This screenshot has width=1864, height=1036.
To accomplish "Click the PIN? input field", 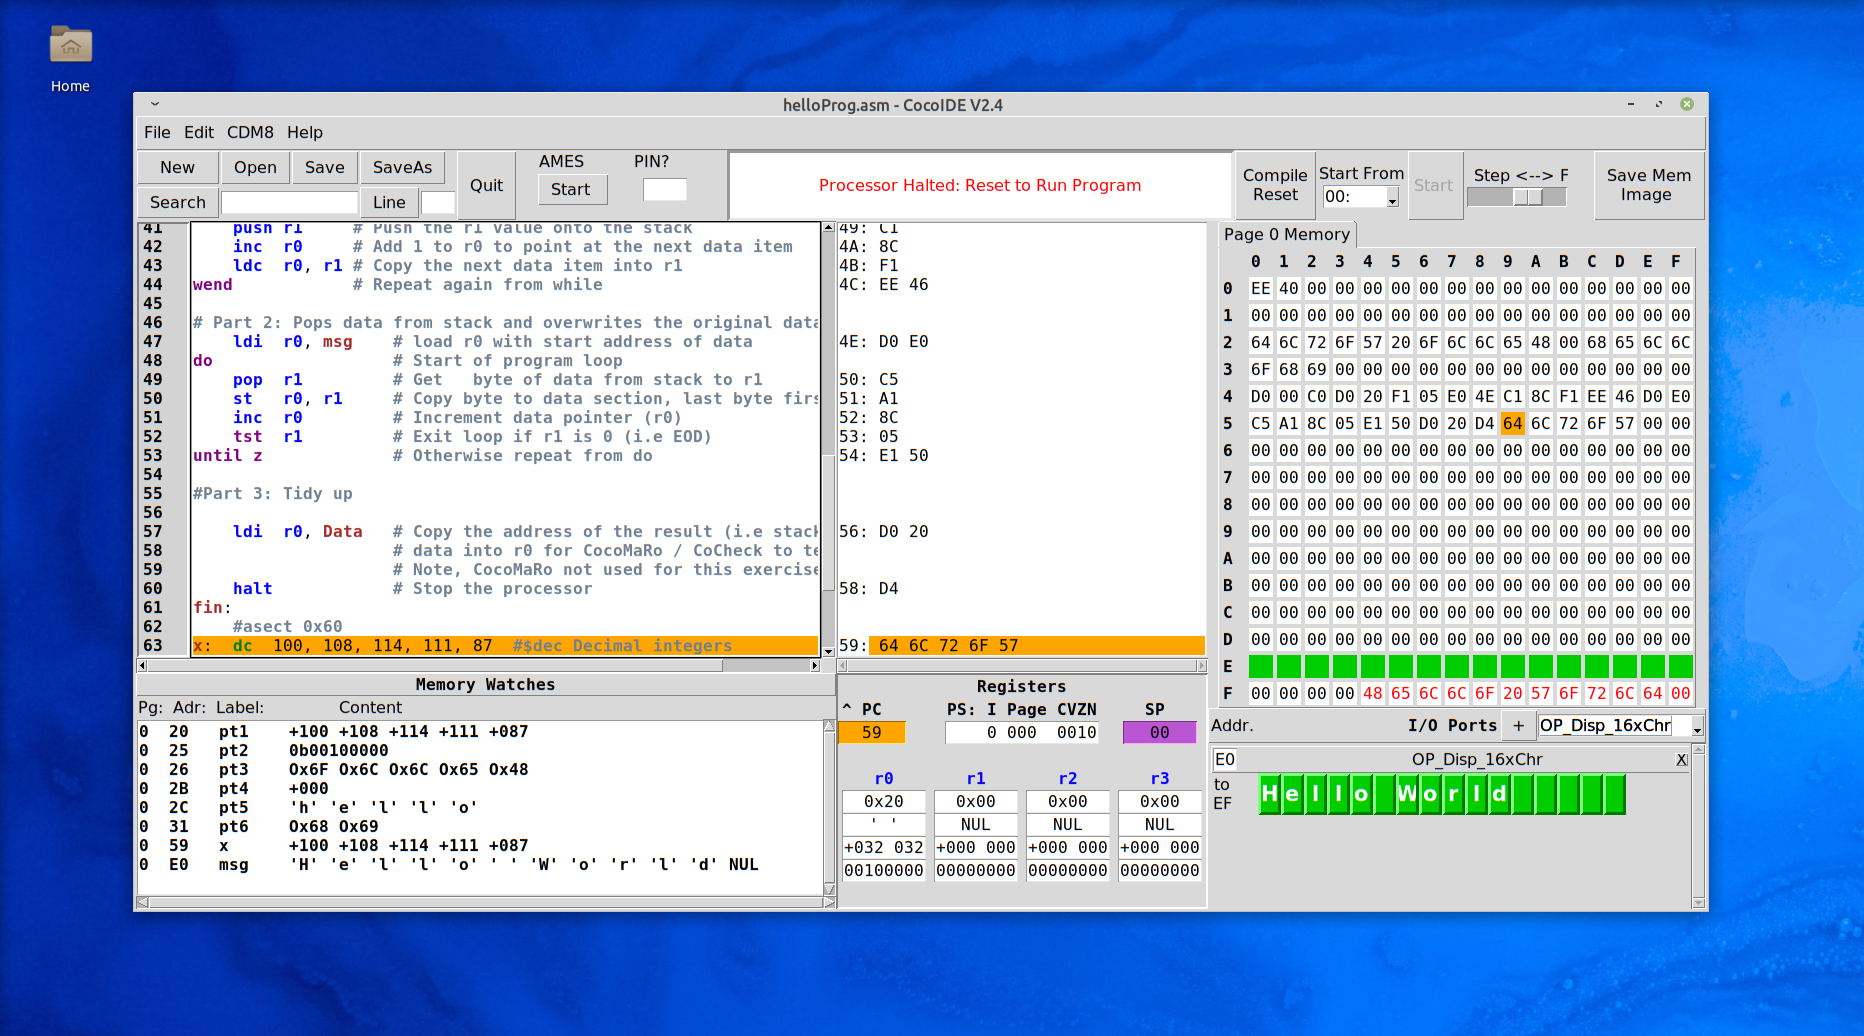I will [664, 189].
